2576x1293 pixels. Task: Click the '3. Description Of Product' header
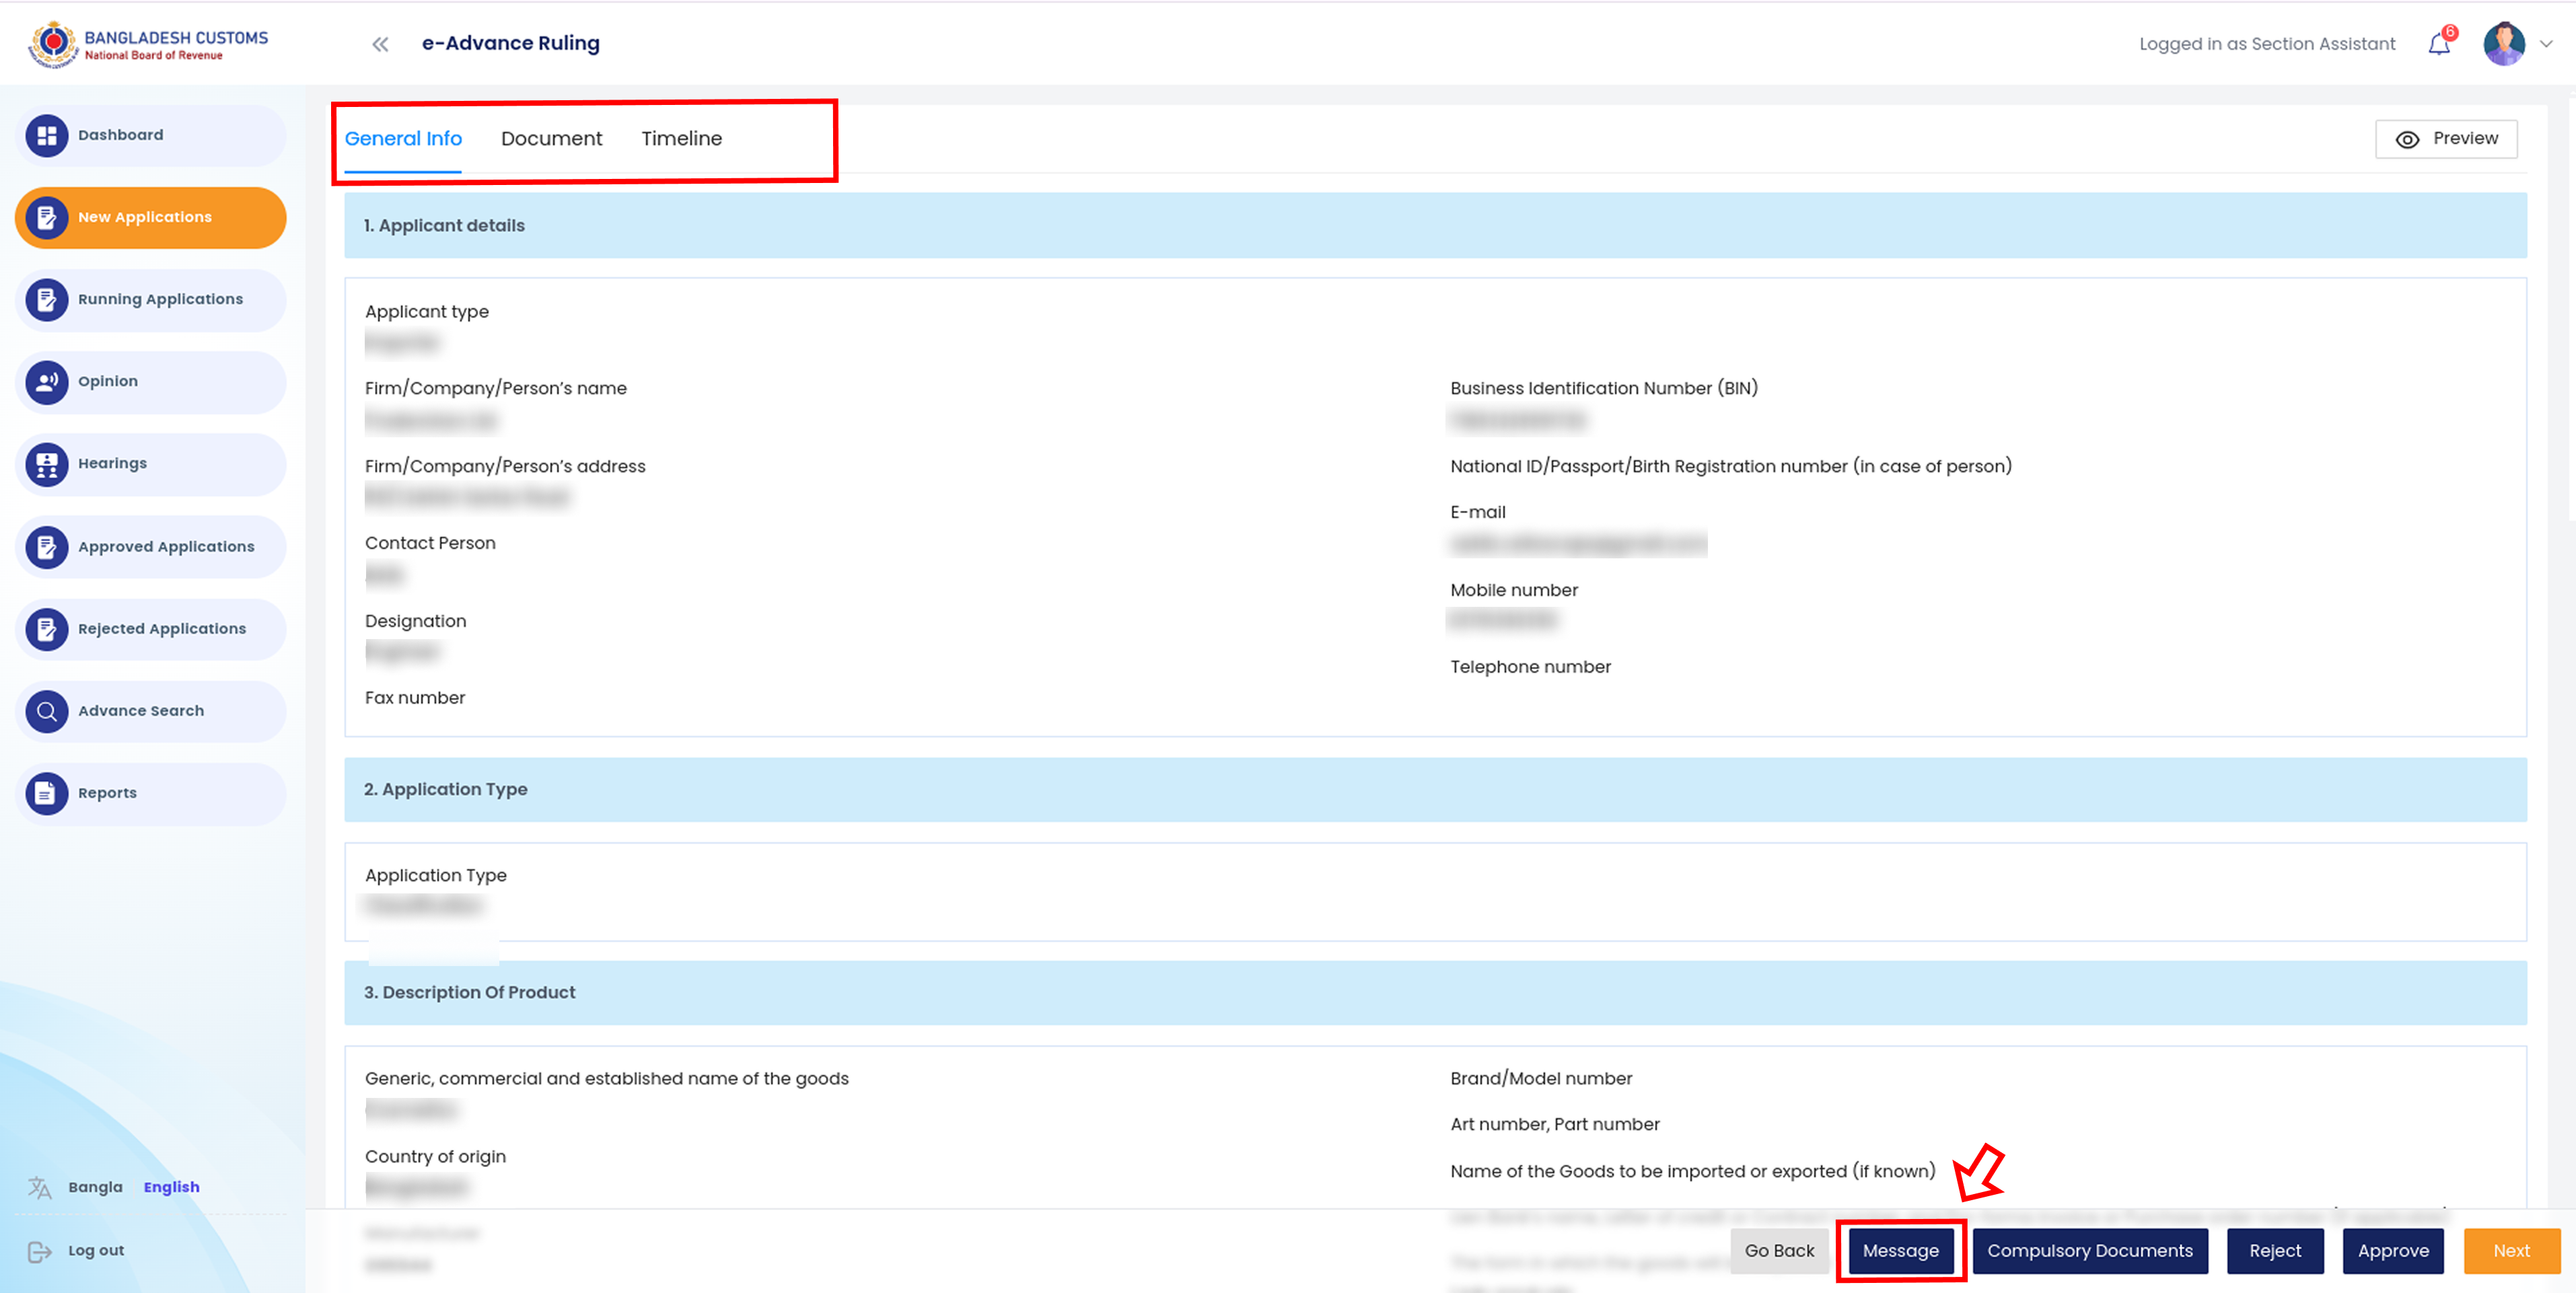(1435, 992)
